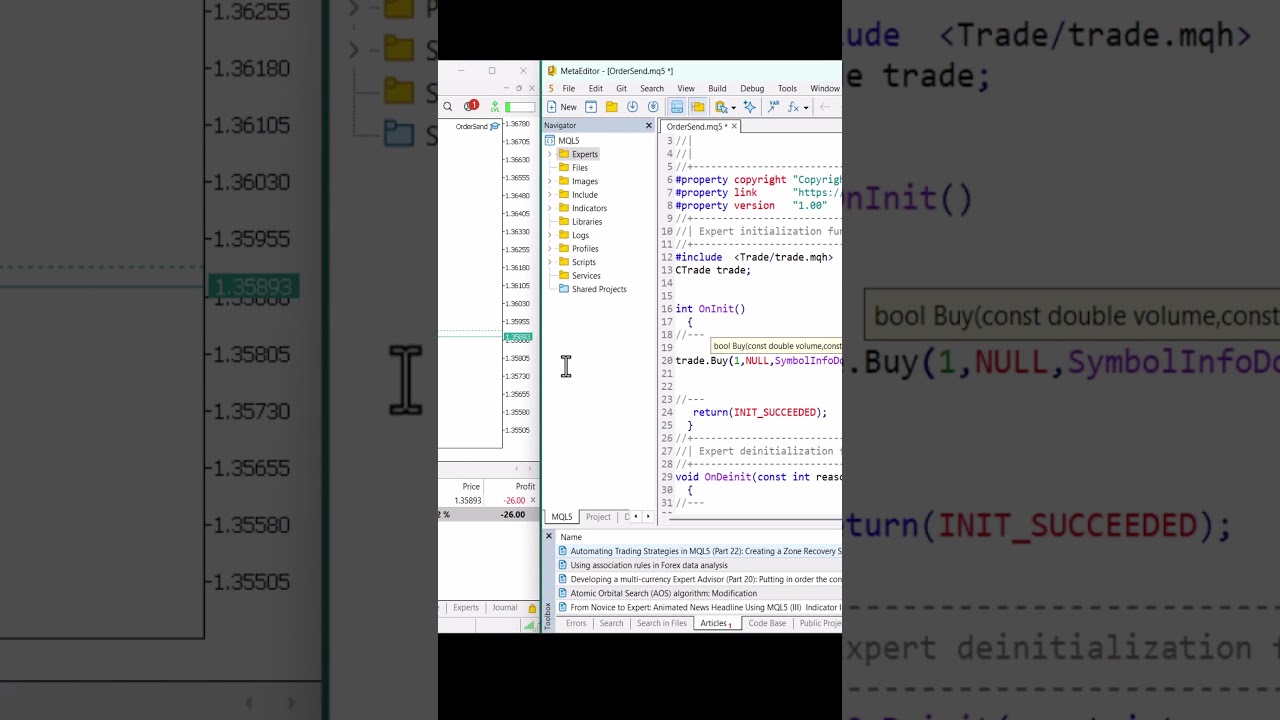The height and width of the screenshot is (720, 1280).
Task: Click the AI sparkle star toolbar icon
Action: tap(750, 107)
